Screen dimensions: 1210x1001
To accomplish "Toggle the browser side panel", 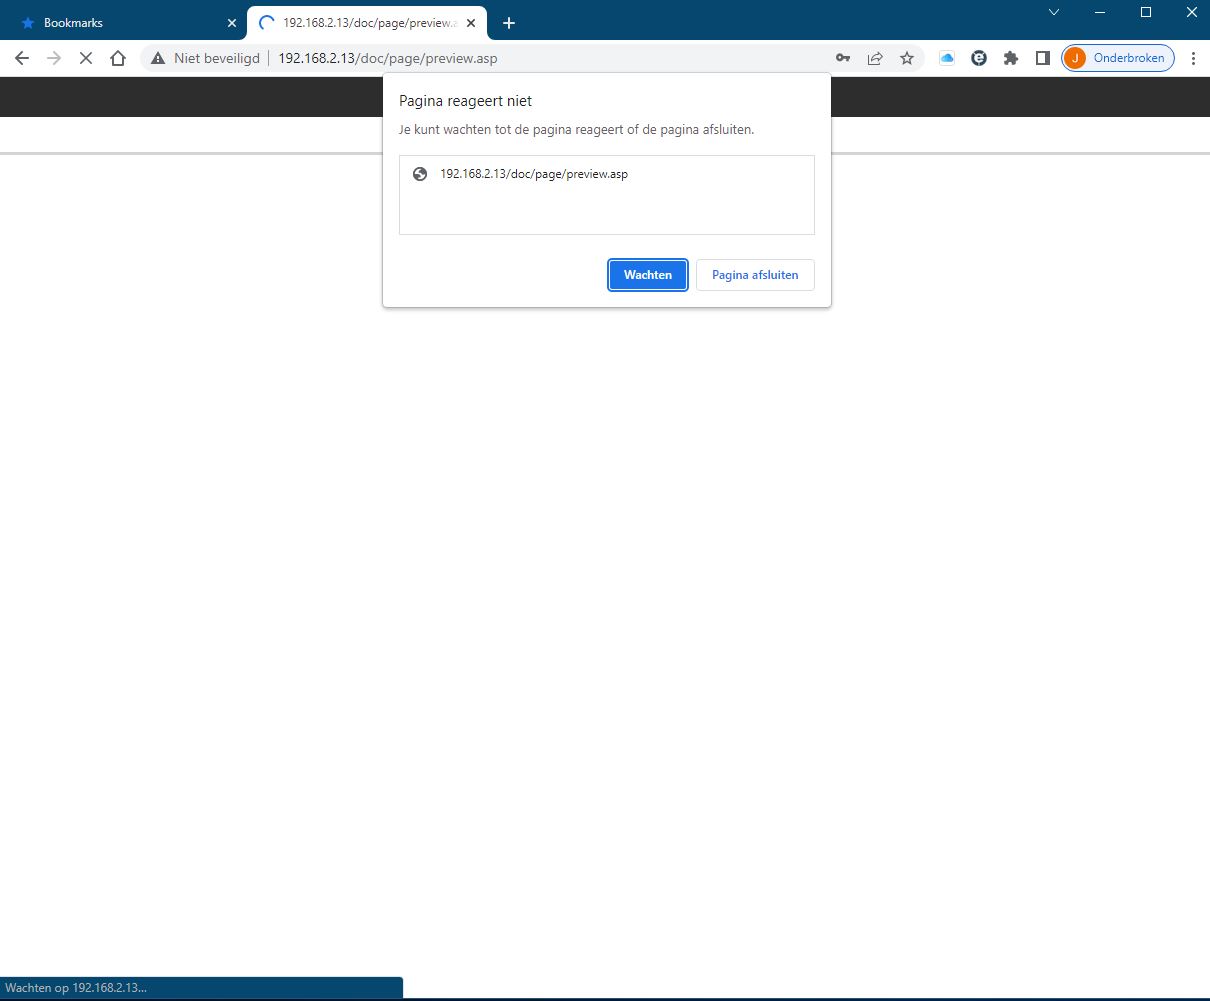I will click(x=1043, y=58).
